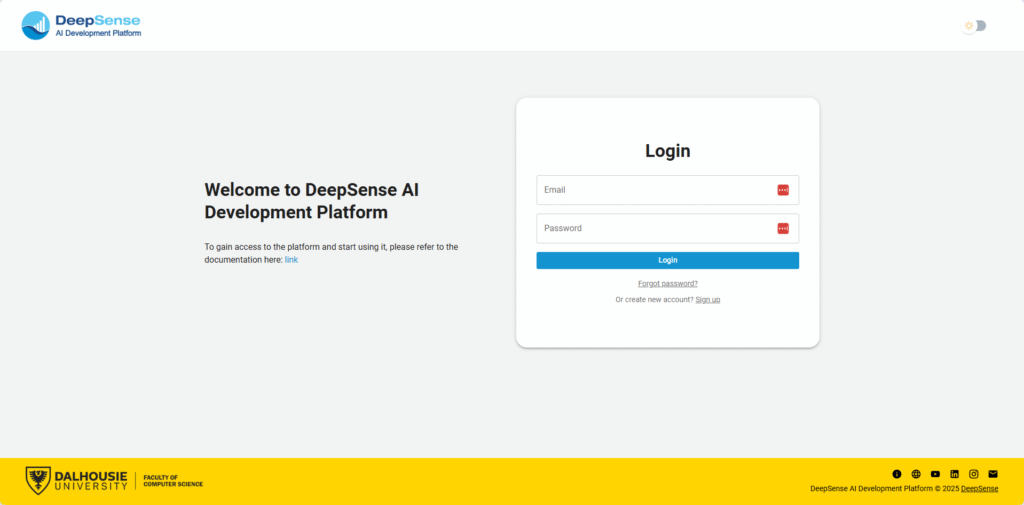Click the DeepSense logo in header
Image resolution: width=1024 pixels, height=505 pixels.
click(x=82, y=25)
